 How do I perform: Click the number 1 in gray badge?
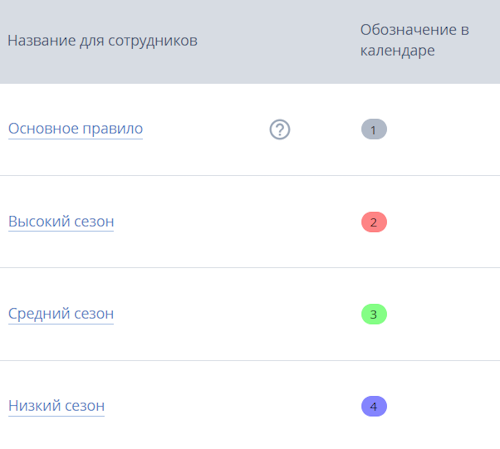point(373,130)
